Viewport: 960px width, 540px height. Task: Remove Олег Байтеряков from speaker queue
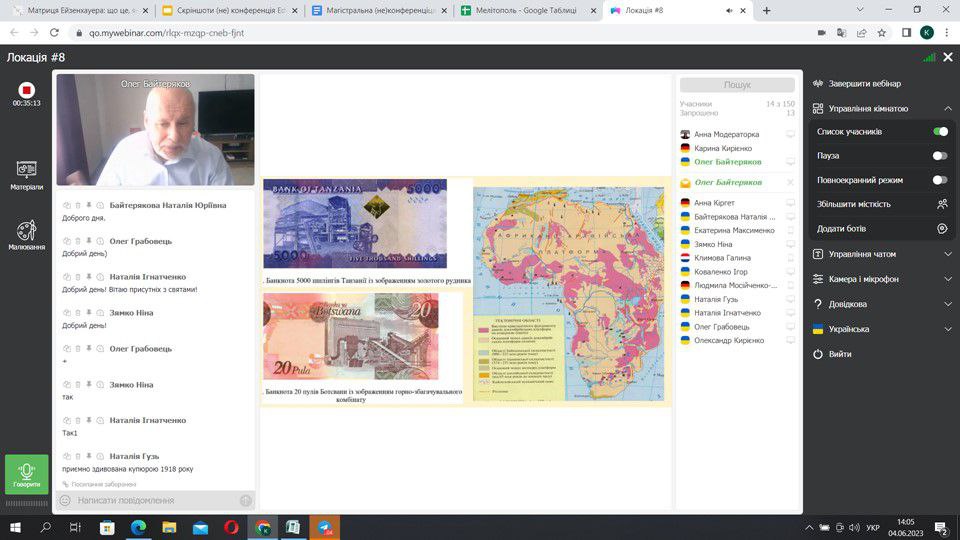[790, 182]
